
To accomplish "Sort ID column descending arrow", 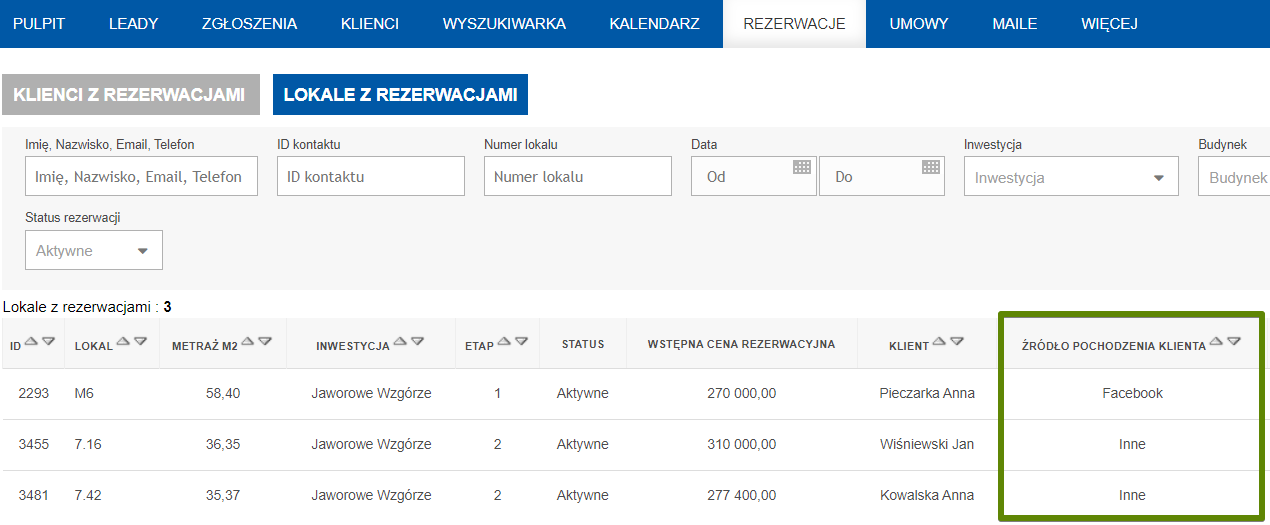I will (x=49, y=342).
